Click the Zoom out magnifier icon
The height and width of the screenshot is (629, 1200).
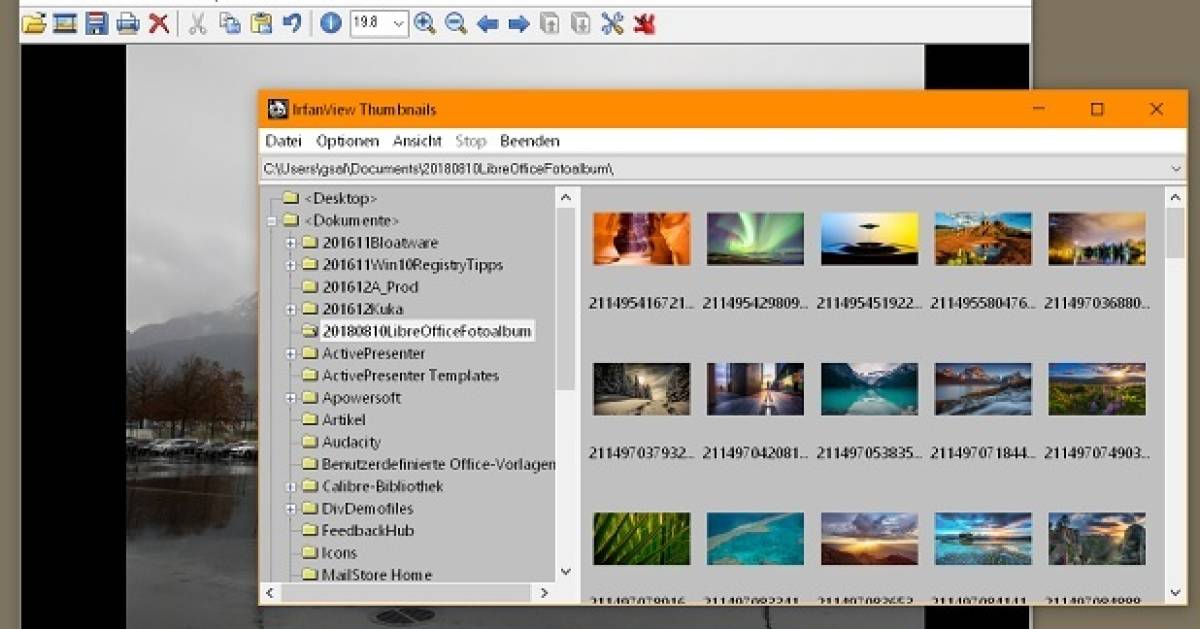coord(456,23)
